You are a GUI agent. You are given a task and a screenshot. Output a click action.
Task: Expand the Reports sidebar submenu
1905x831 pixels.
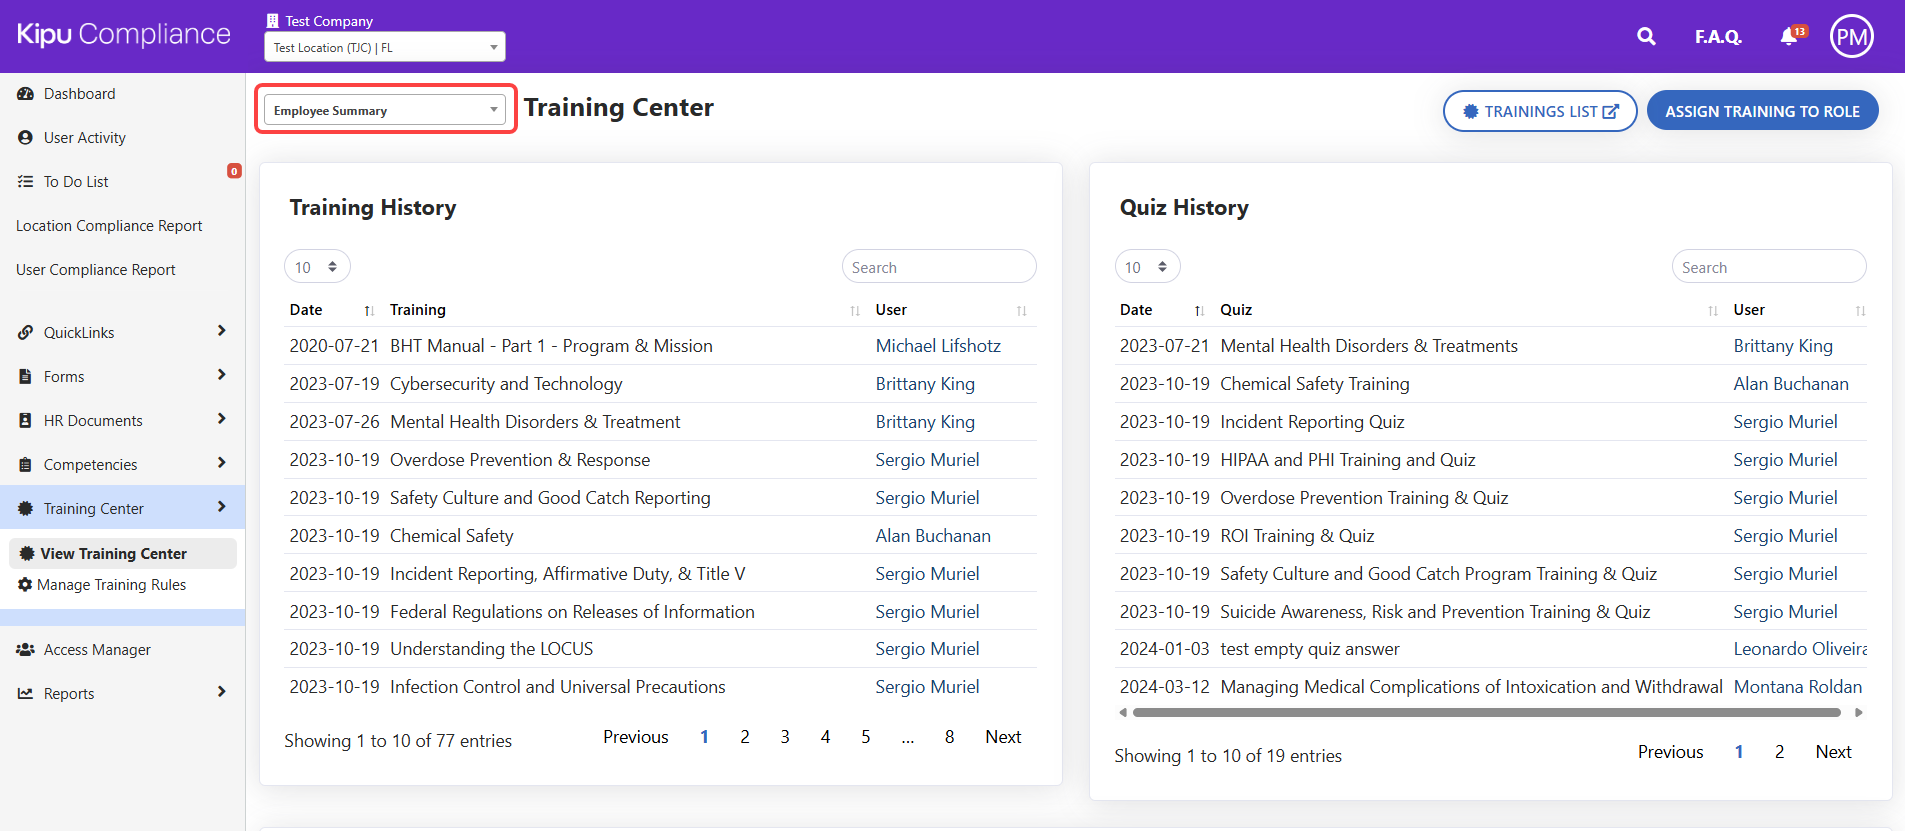221,693
